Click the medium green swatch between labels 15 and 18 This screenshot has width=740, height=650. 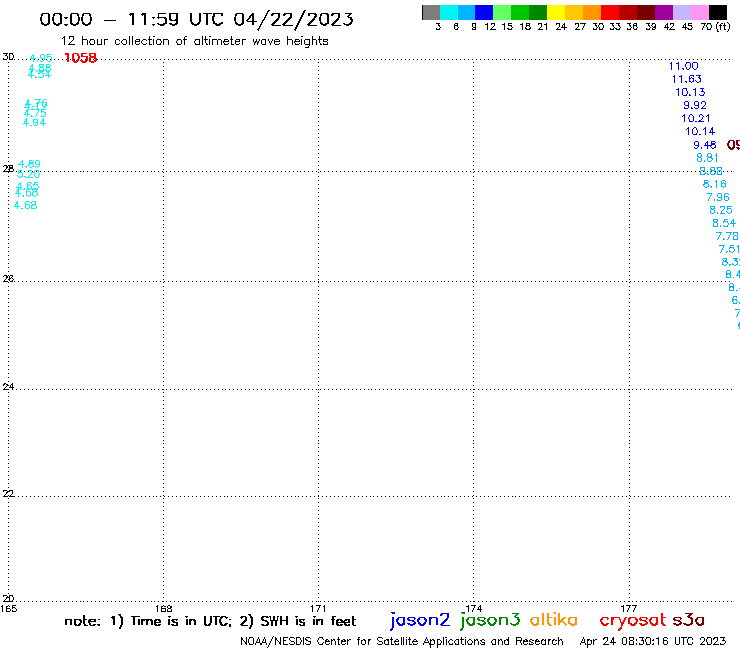pyautogui.click(x=520, y=12)
